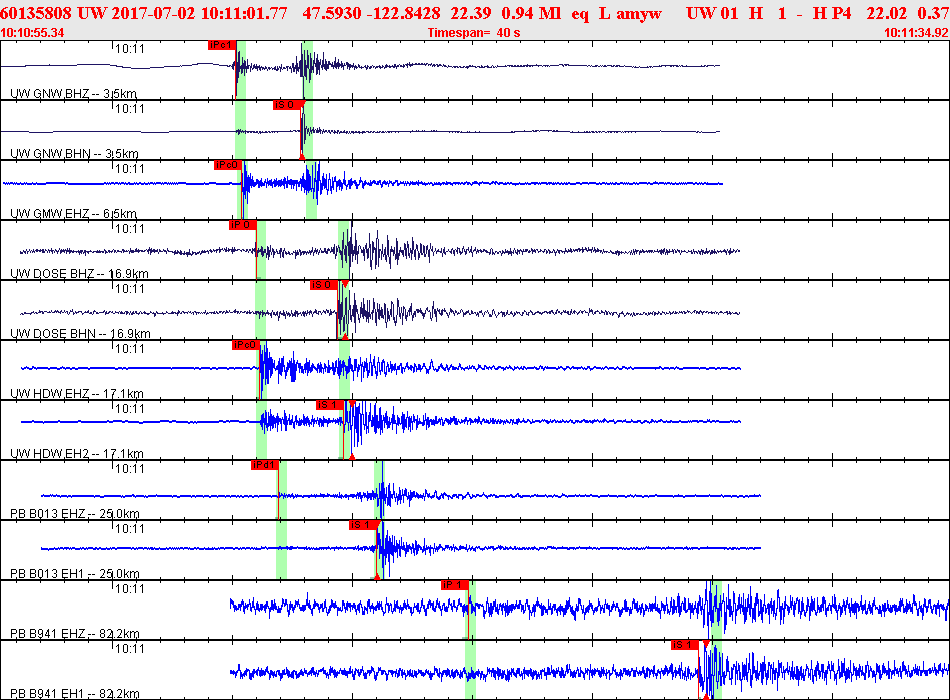The height and width of the screenshot is (700, 950).
Task: Click the 'UW GNW BHZ -- 3.5km' channel label
Action: [73, 94]
